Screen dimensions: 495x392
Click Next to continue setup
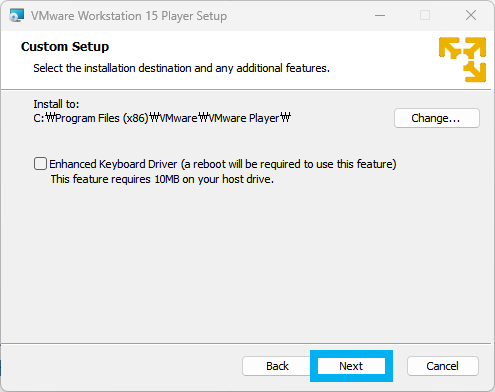click(x=351, y=366)
